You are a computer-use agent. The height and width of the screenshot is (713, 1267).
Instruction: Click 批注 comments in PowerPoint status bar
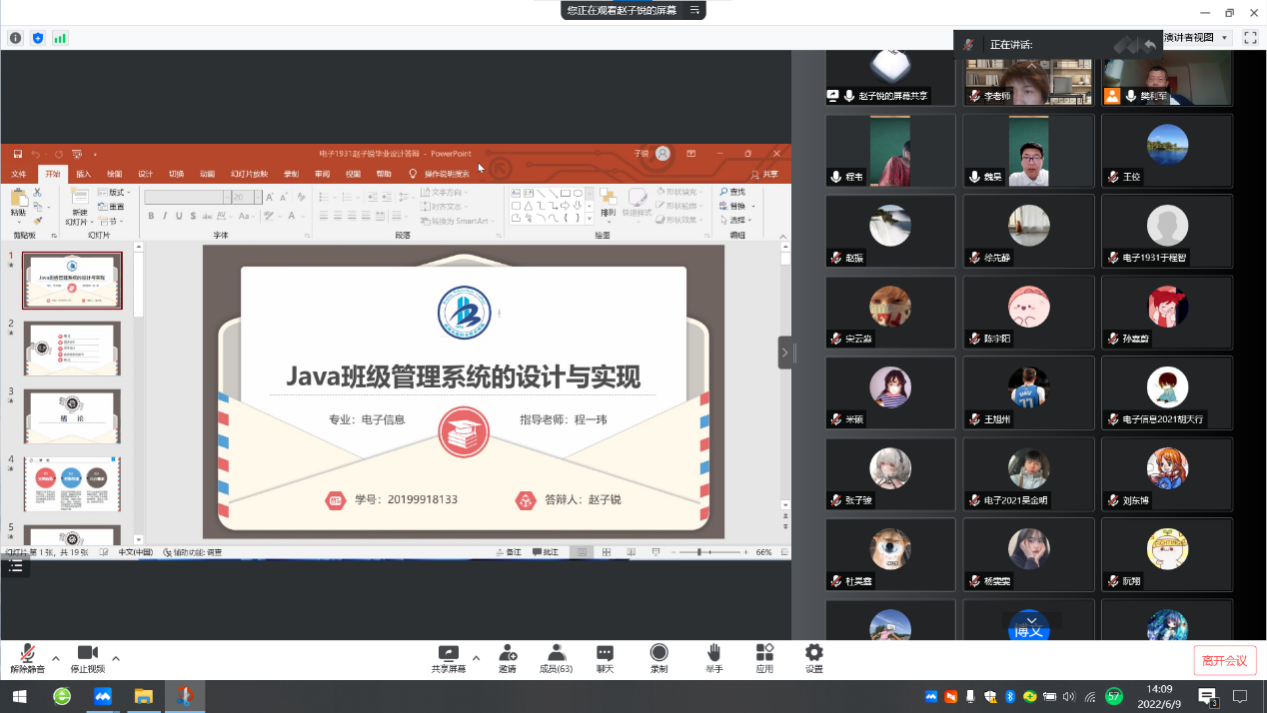[546, 552]
